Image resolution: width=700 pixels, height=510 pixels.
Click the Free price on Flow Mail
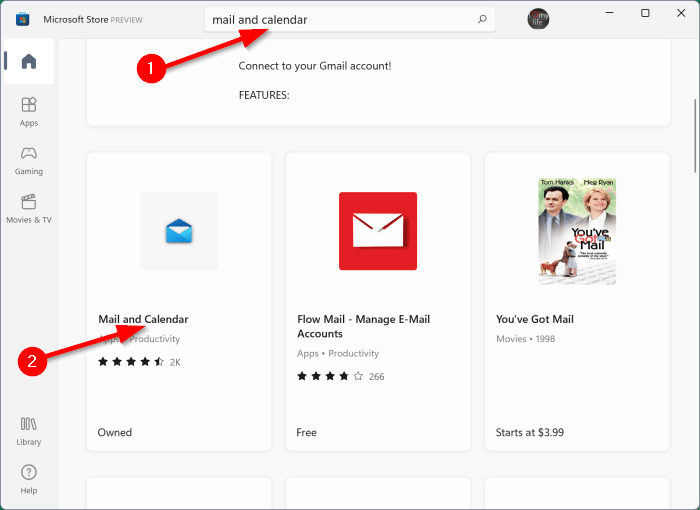click(x=306, y=432)
